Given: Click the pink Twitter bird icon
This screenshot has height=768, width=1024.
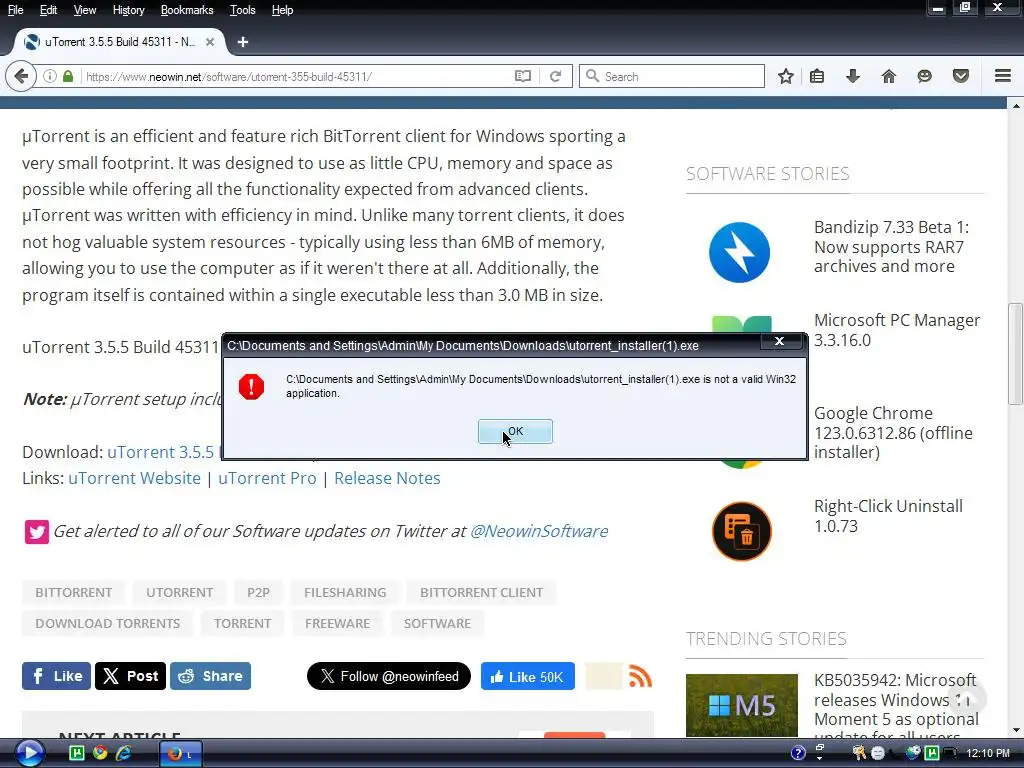Looking at the screenshot, I should coord(37,532).
